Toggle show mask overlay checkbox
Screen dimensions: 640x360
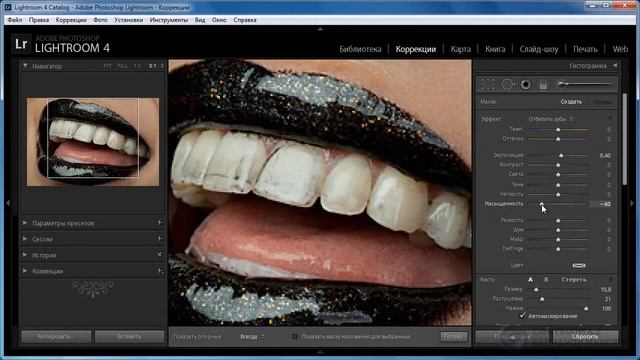tap(295, 337)
